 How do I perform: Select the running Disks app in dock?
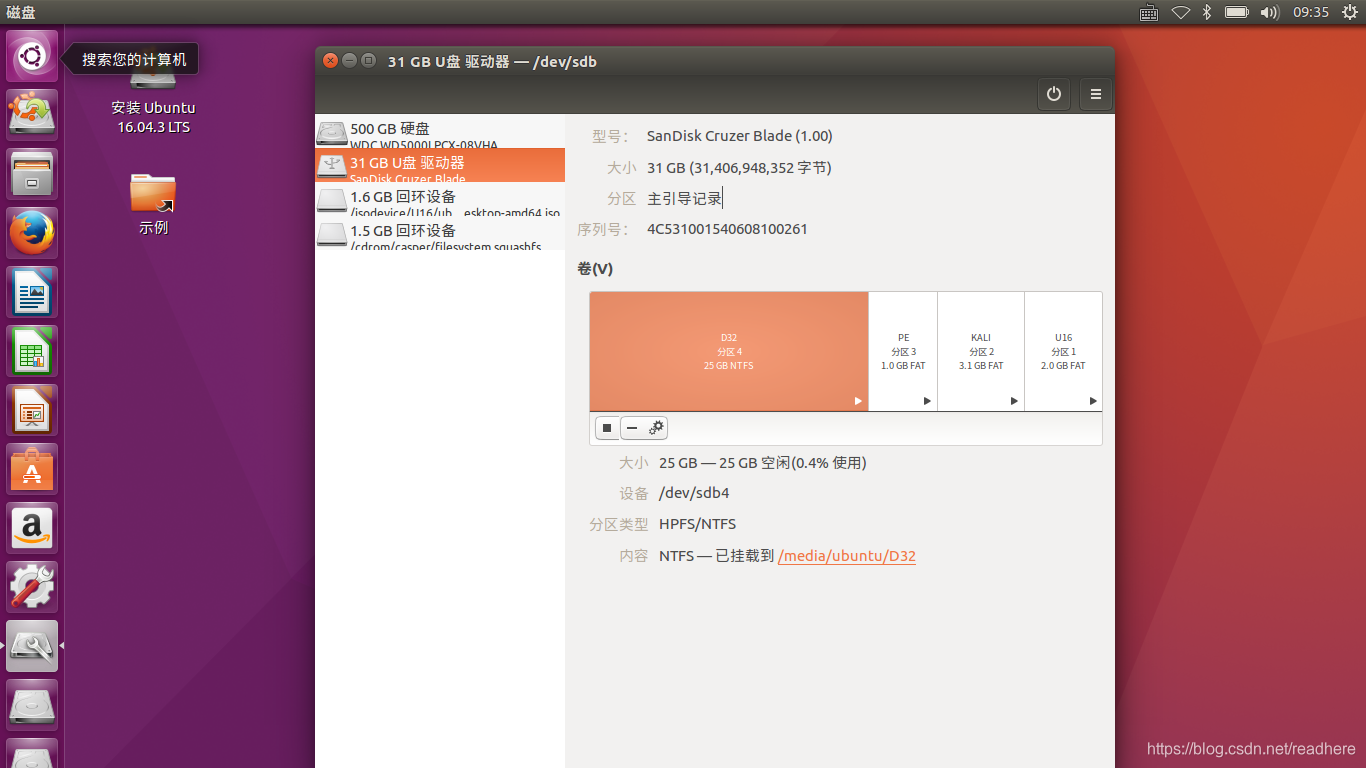[x=33, y=646]
